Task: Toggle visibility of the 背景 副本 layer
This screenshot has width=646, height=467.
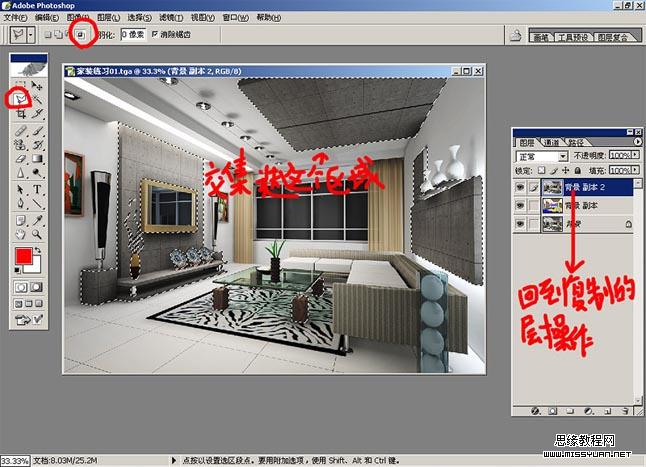Action: coord(519,206)
